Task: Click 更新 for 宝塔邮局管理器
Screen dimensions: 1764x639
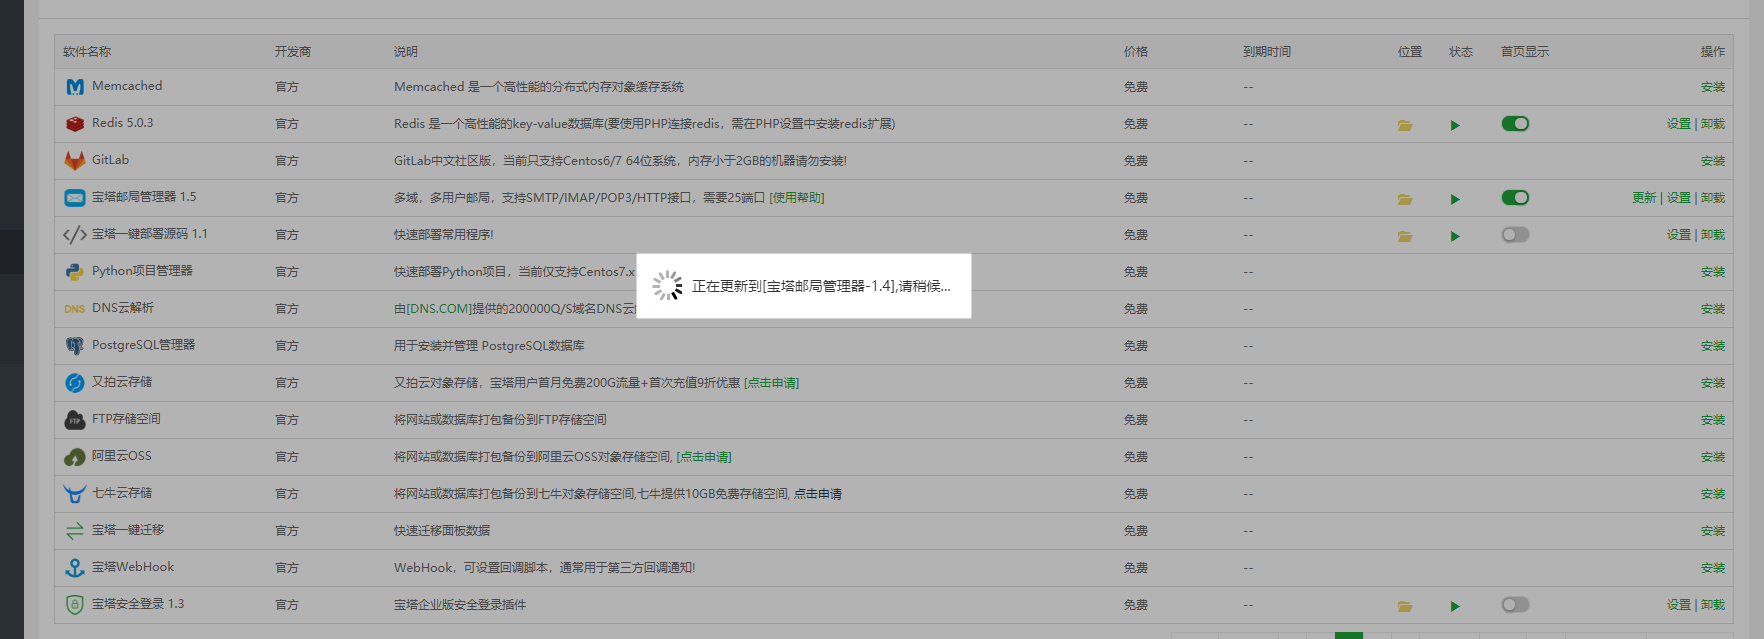Action: pyautogui.click(x=1644, y=198)
